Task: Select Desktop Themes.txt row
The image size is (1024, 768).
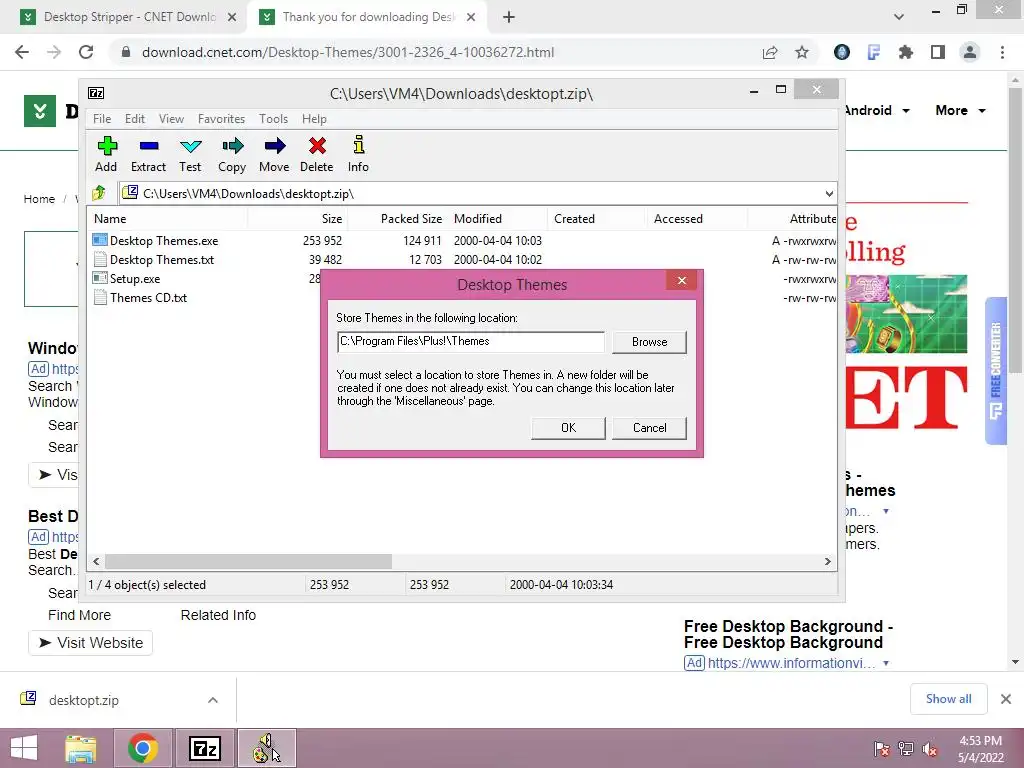Action: [x=462, y=260]
